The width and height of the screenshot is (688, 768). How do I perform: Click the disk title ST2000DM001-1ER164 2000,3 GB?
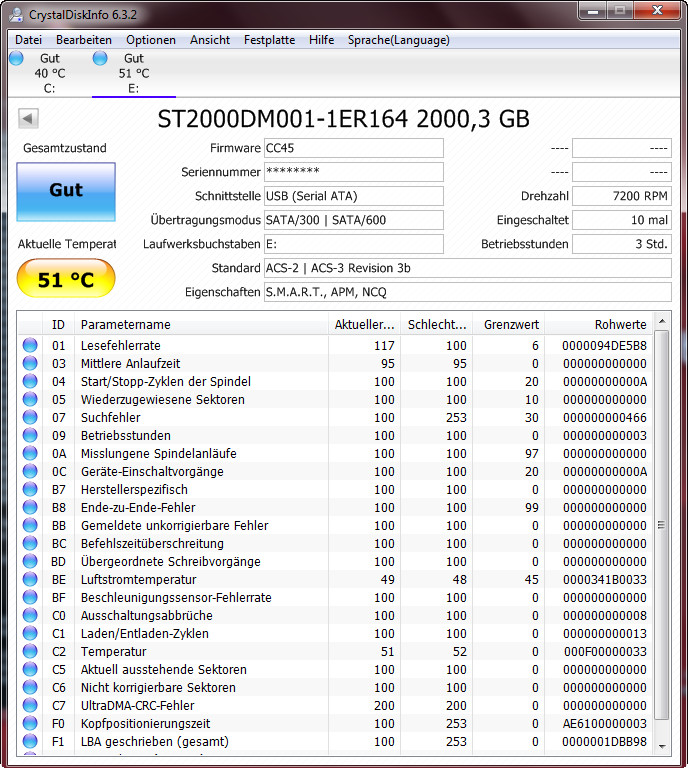(343, 119)
